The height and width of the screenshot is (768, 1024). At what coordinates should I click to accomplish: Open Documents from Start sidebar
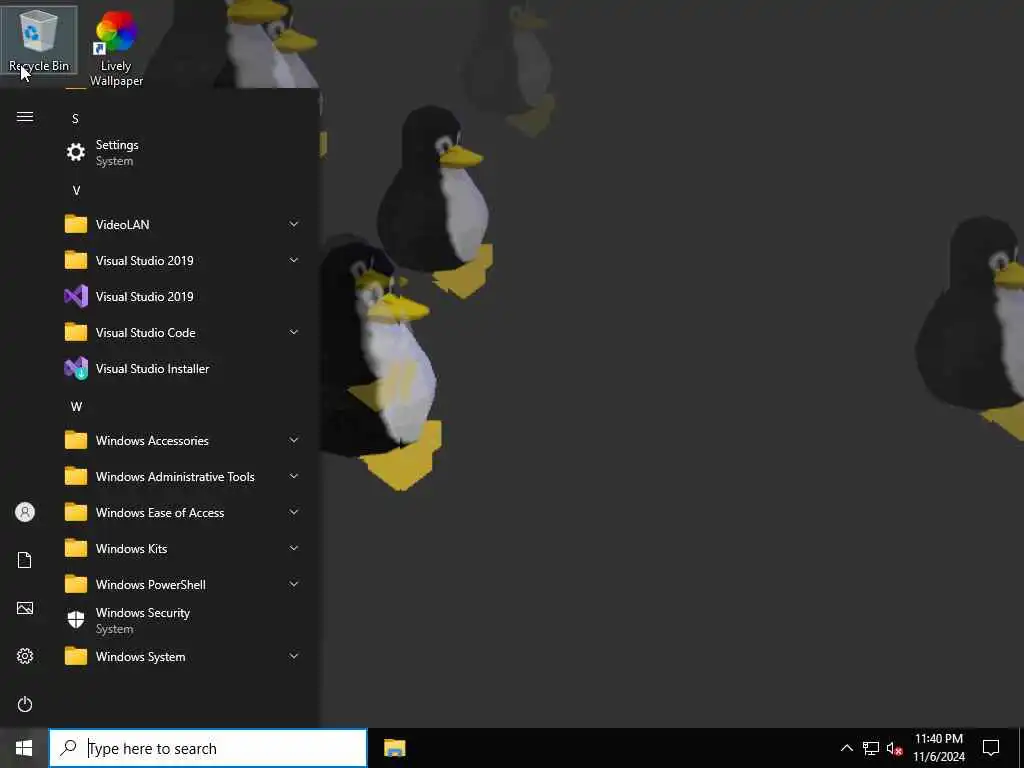(25, 560)
